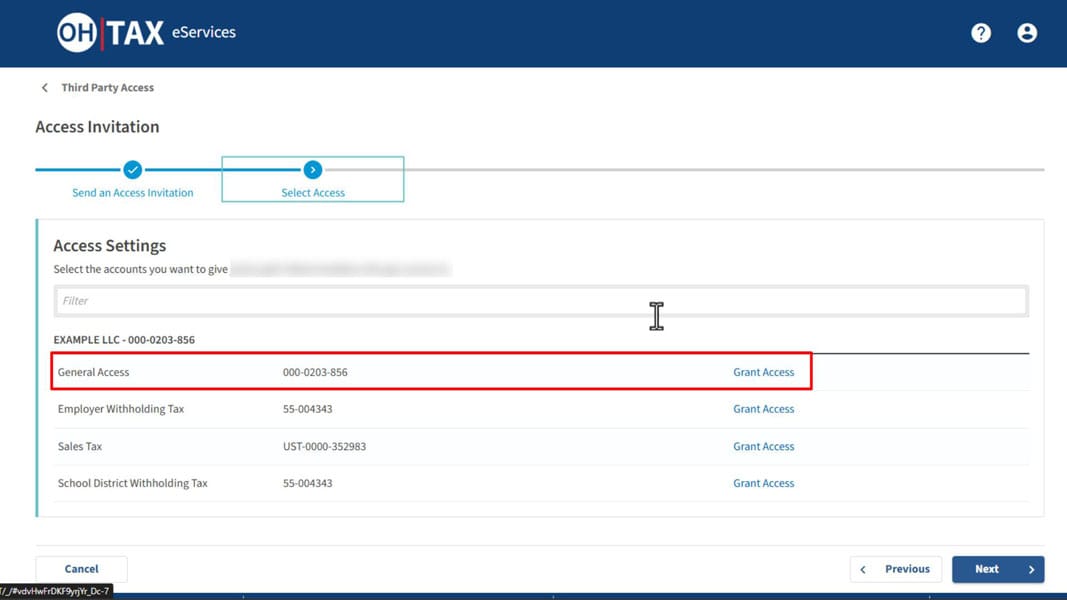
Task: Click the completed checkmark step icon
Action: [133, 169]
